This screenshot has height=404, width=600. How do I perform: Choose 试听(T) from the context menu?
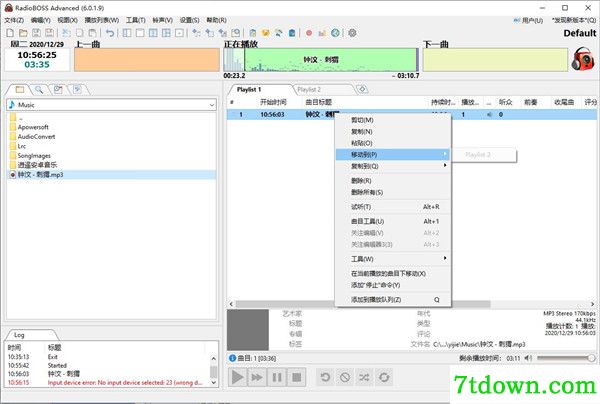pos(393,207)
